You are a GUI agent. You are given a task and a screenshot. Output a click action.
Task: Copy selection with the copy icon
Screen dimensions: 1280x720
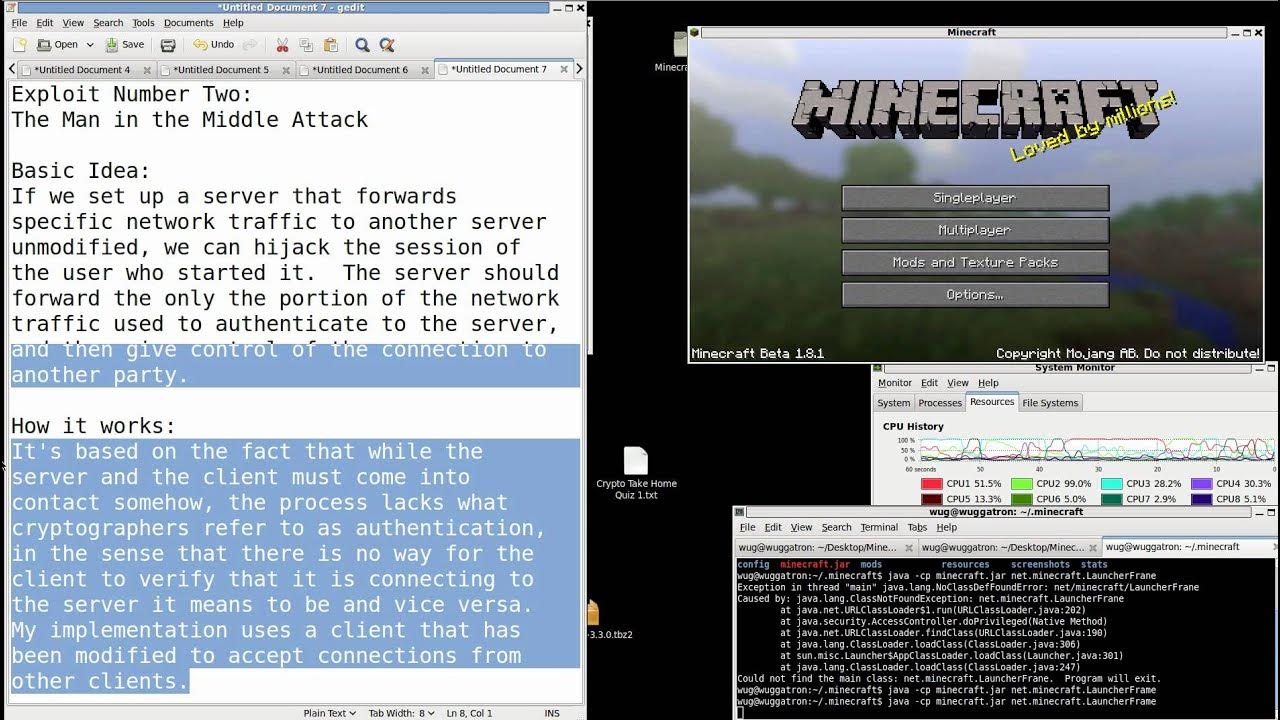(306, 45)
